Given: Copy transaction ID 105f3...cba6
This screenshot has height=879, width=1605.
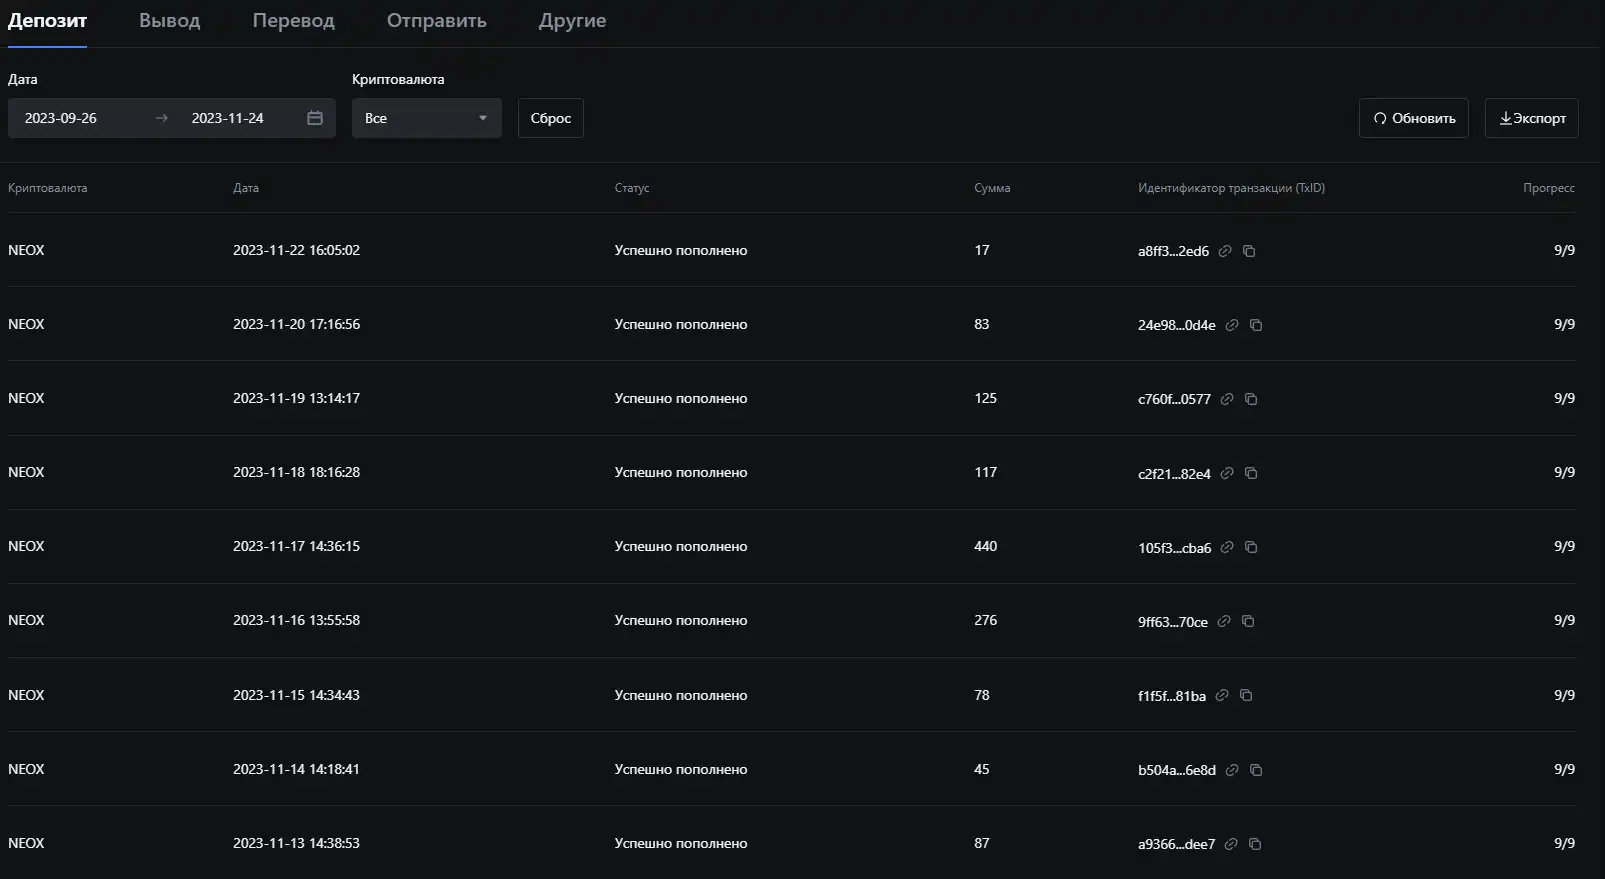Looking at the screenshot, I should pyautogui.click(x=1251, y=547).
